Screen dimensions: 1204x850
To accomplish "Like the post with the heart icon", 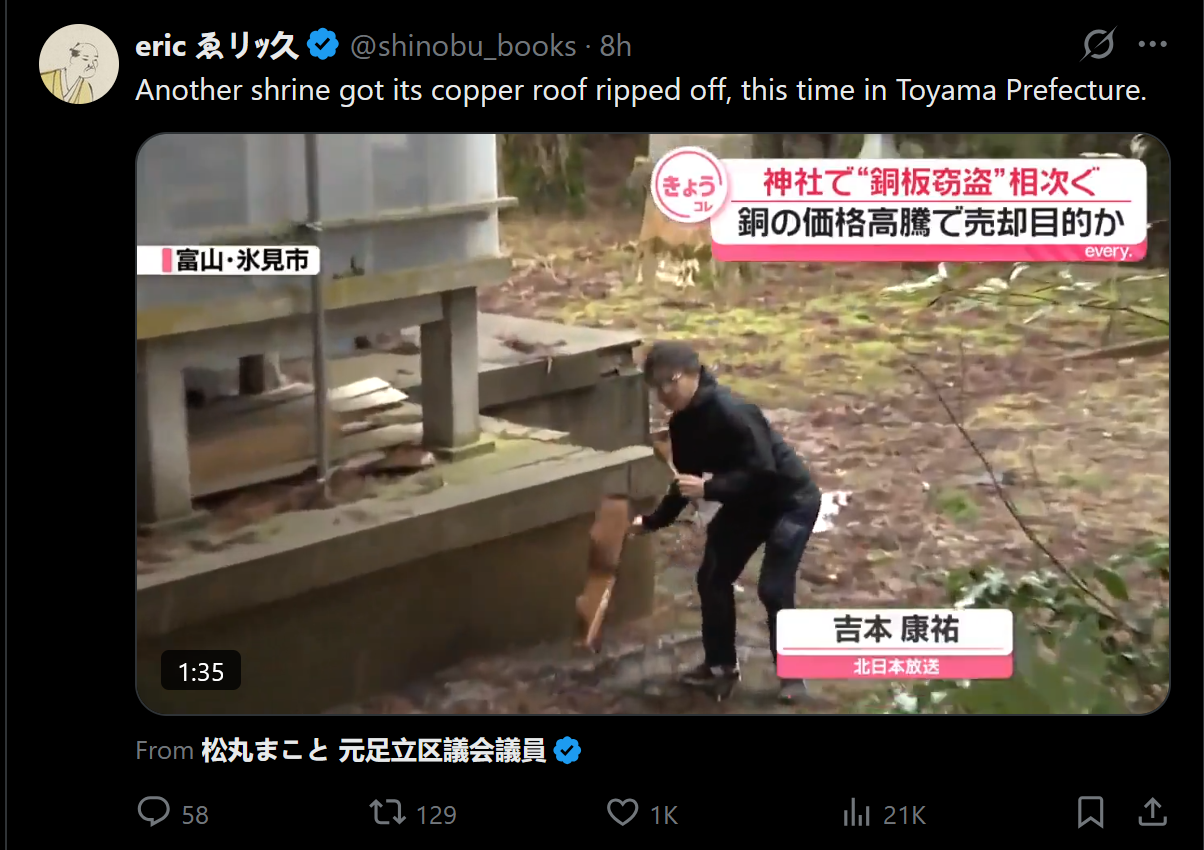I will click(622, 812).
